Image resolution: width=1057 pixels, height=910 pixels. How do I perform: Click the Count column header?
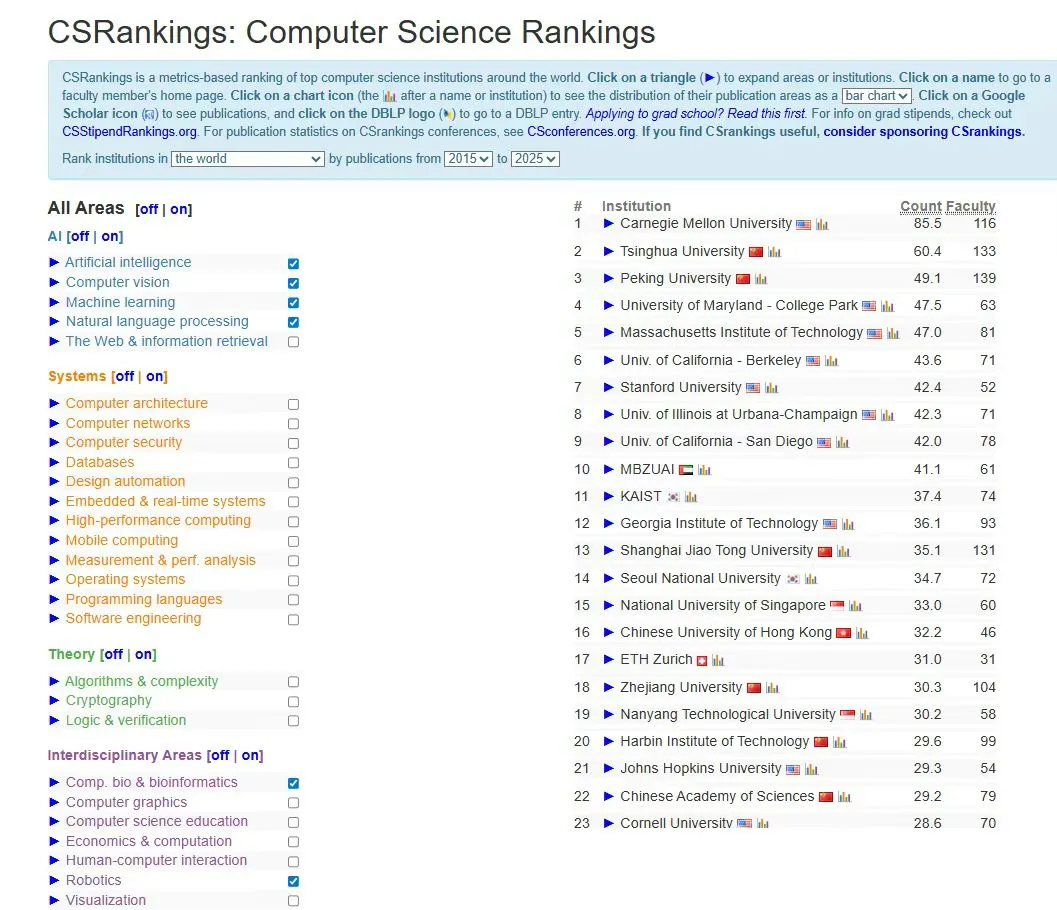point(920,206)
